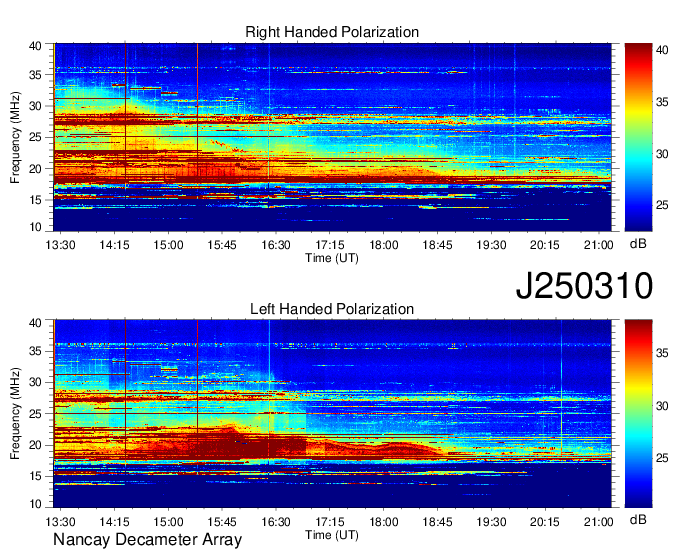Click the Time (UT) label under right-handed plot

click(332, 258)
